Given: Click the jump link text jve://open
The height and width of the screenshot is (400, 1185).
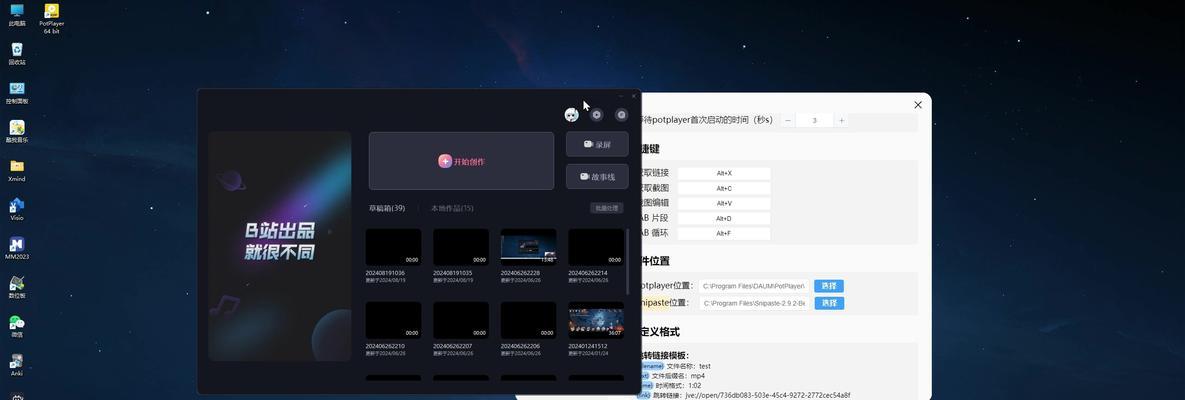Looking at the screenshot, I should pyautogui.click(x=767, y=395).
